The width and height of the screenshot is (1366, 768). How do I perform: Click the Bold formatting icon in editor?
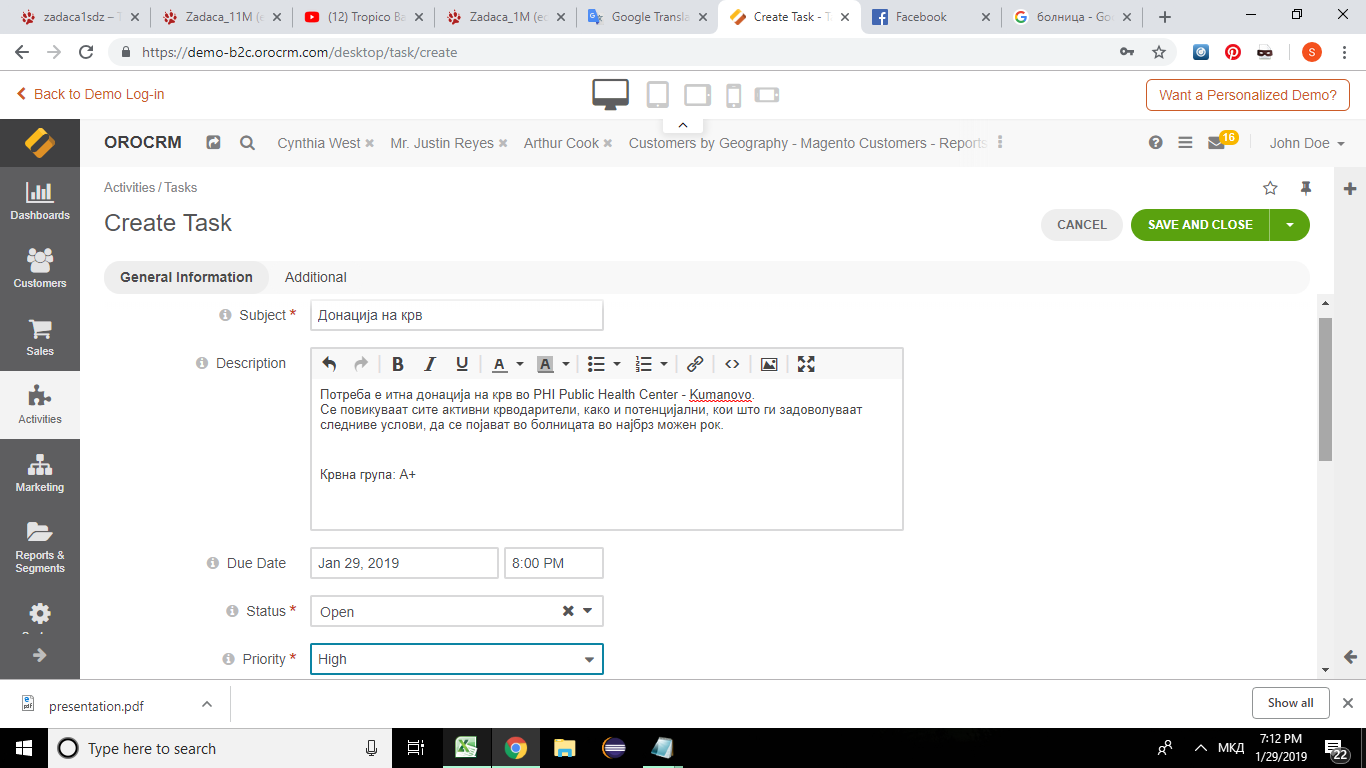click(397, 364)
